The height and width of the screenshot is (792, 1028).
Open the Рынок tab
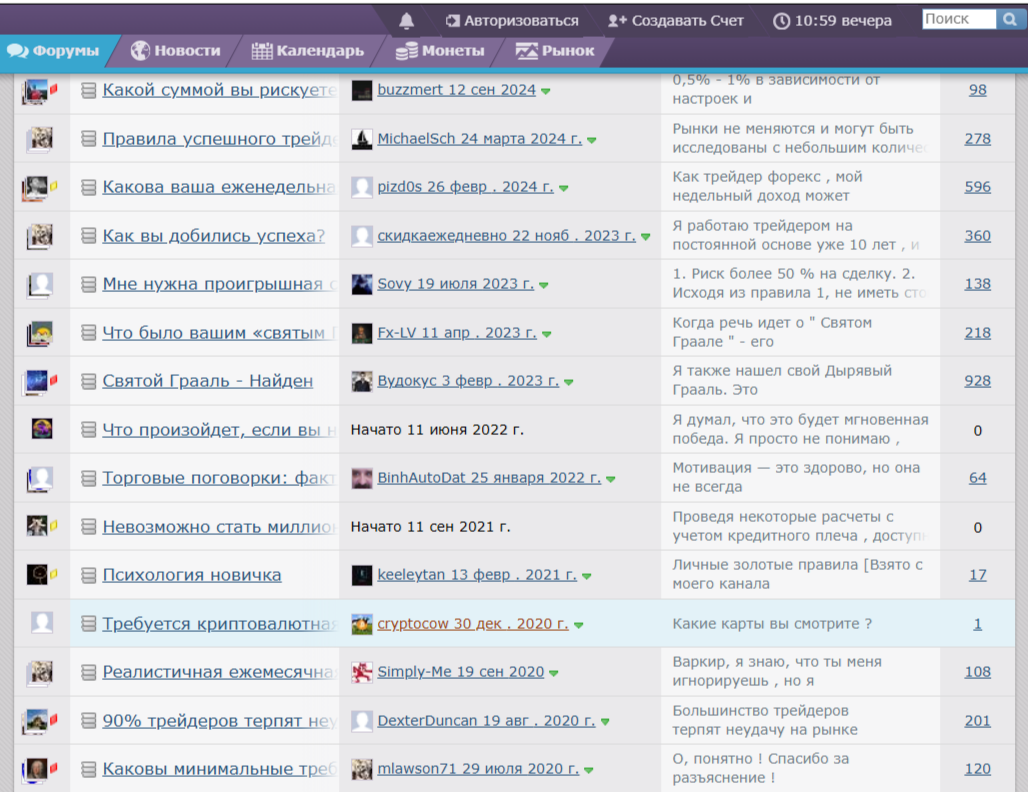(x=555, y=51)
